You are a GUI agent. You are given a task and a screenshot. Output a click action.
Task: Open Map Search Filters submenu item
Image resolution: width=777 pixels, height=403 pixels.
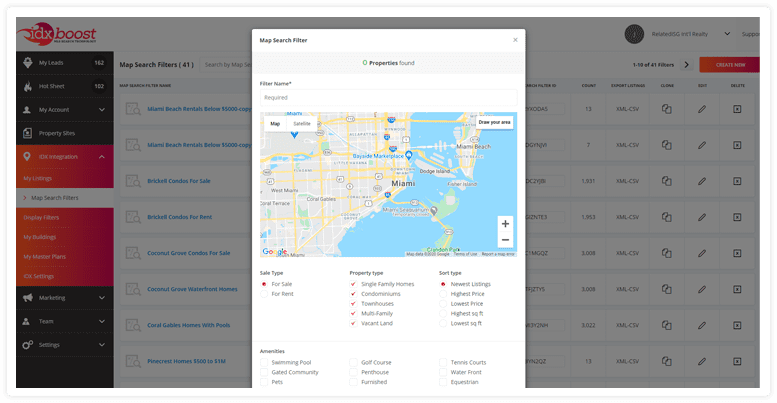(x=55, y=198)
